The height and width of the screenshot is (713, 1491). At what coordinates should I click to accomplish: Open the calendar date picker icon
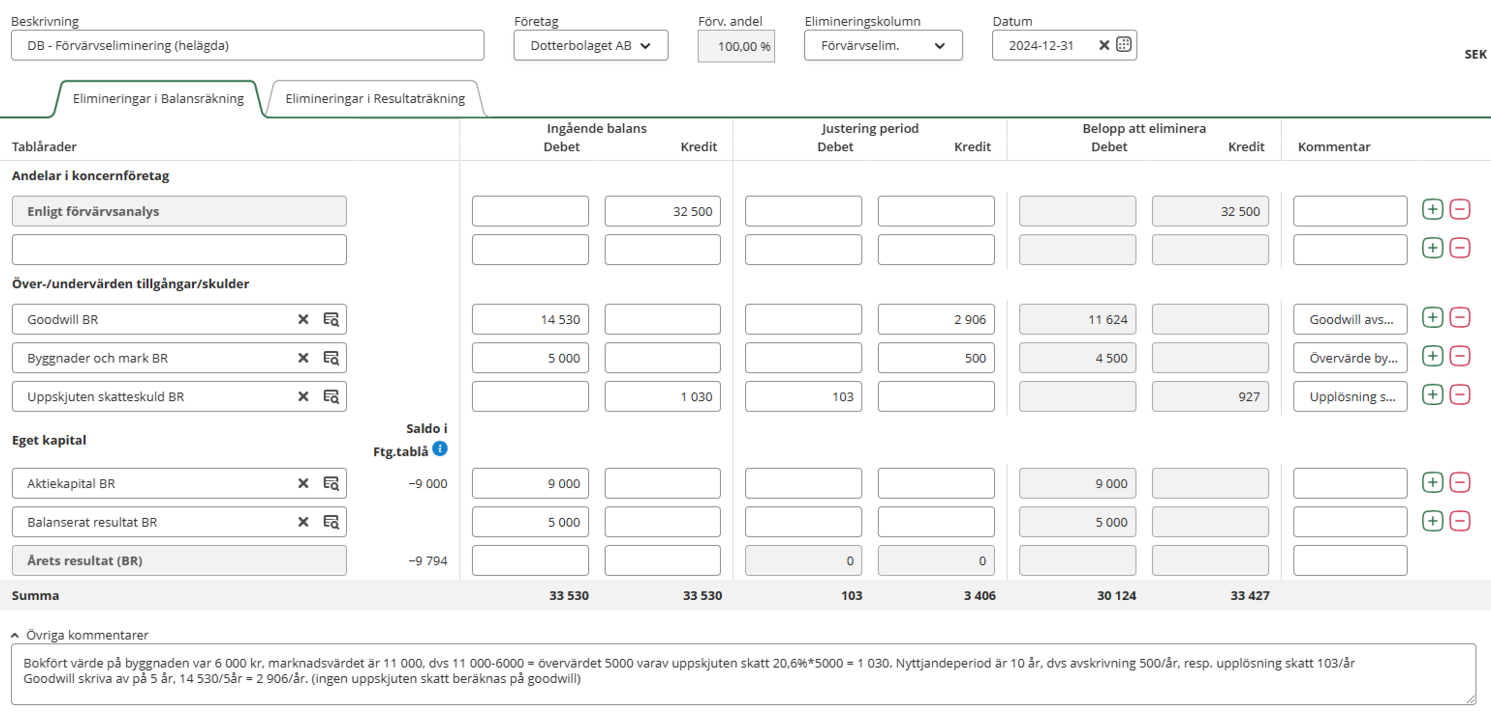coord(1123,45)
